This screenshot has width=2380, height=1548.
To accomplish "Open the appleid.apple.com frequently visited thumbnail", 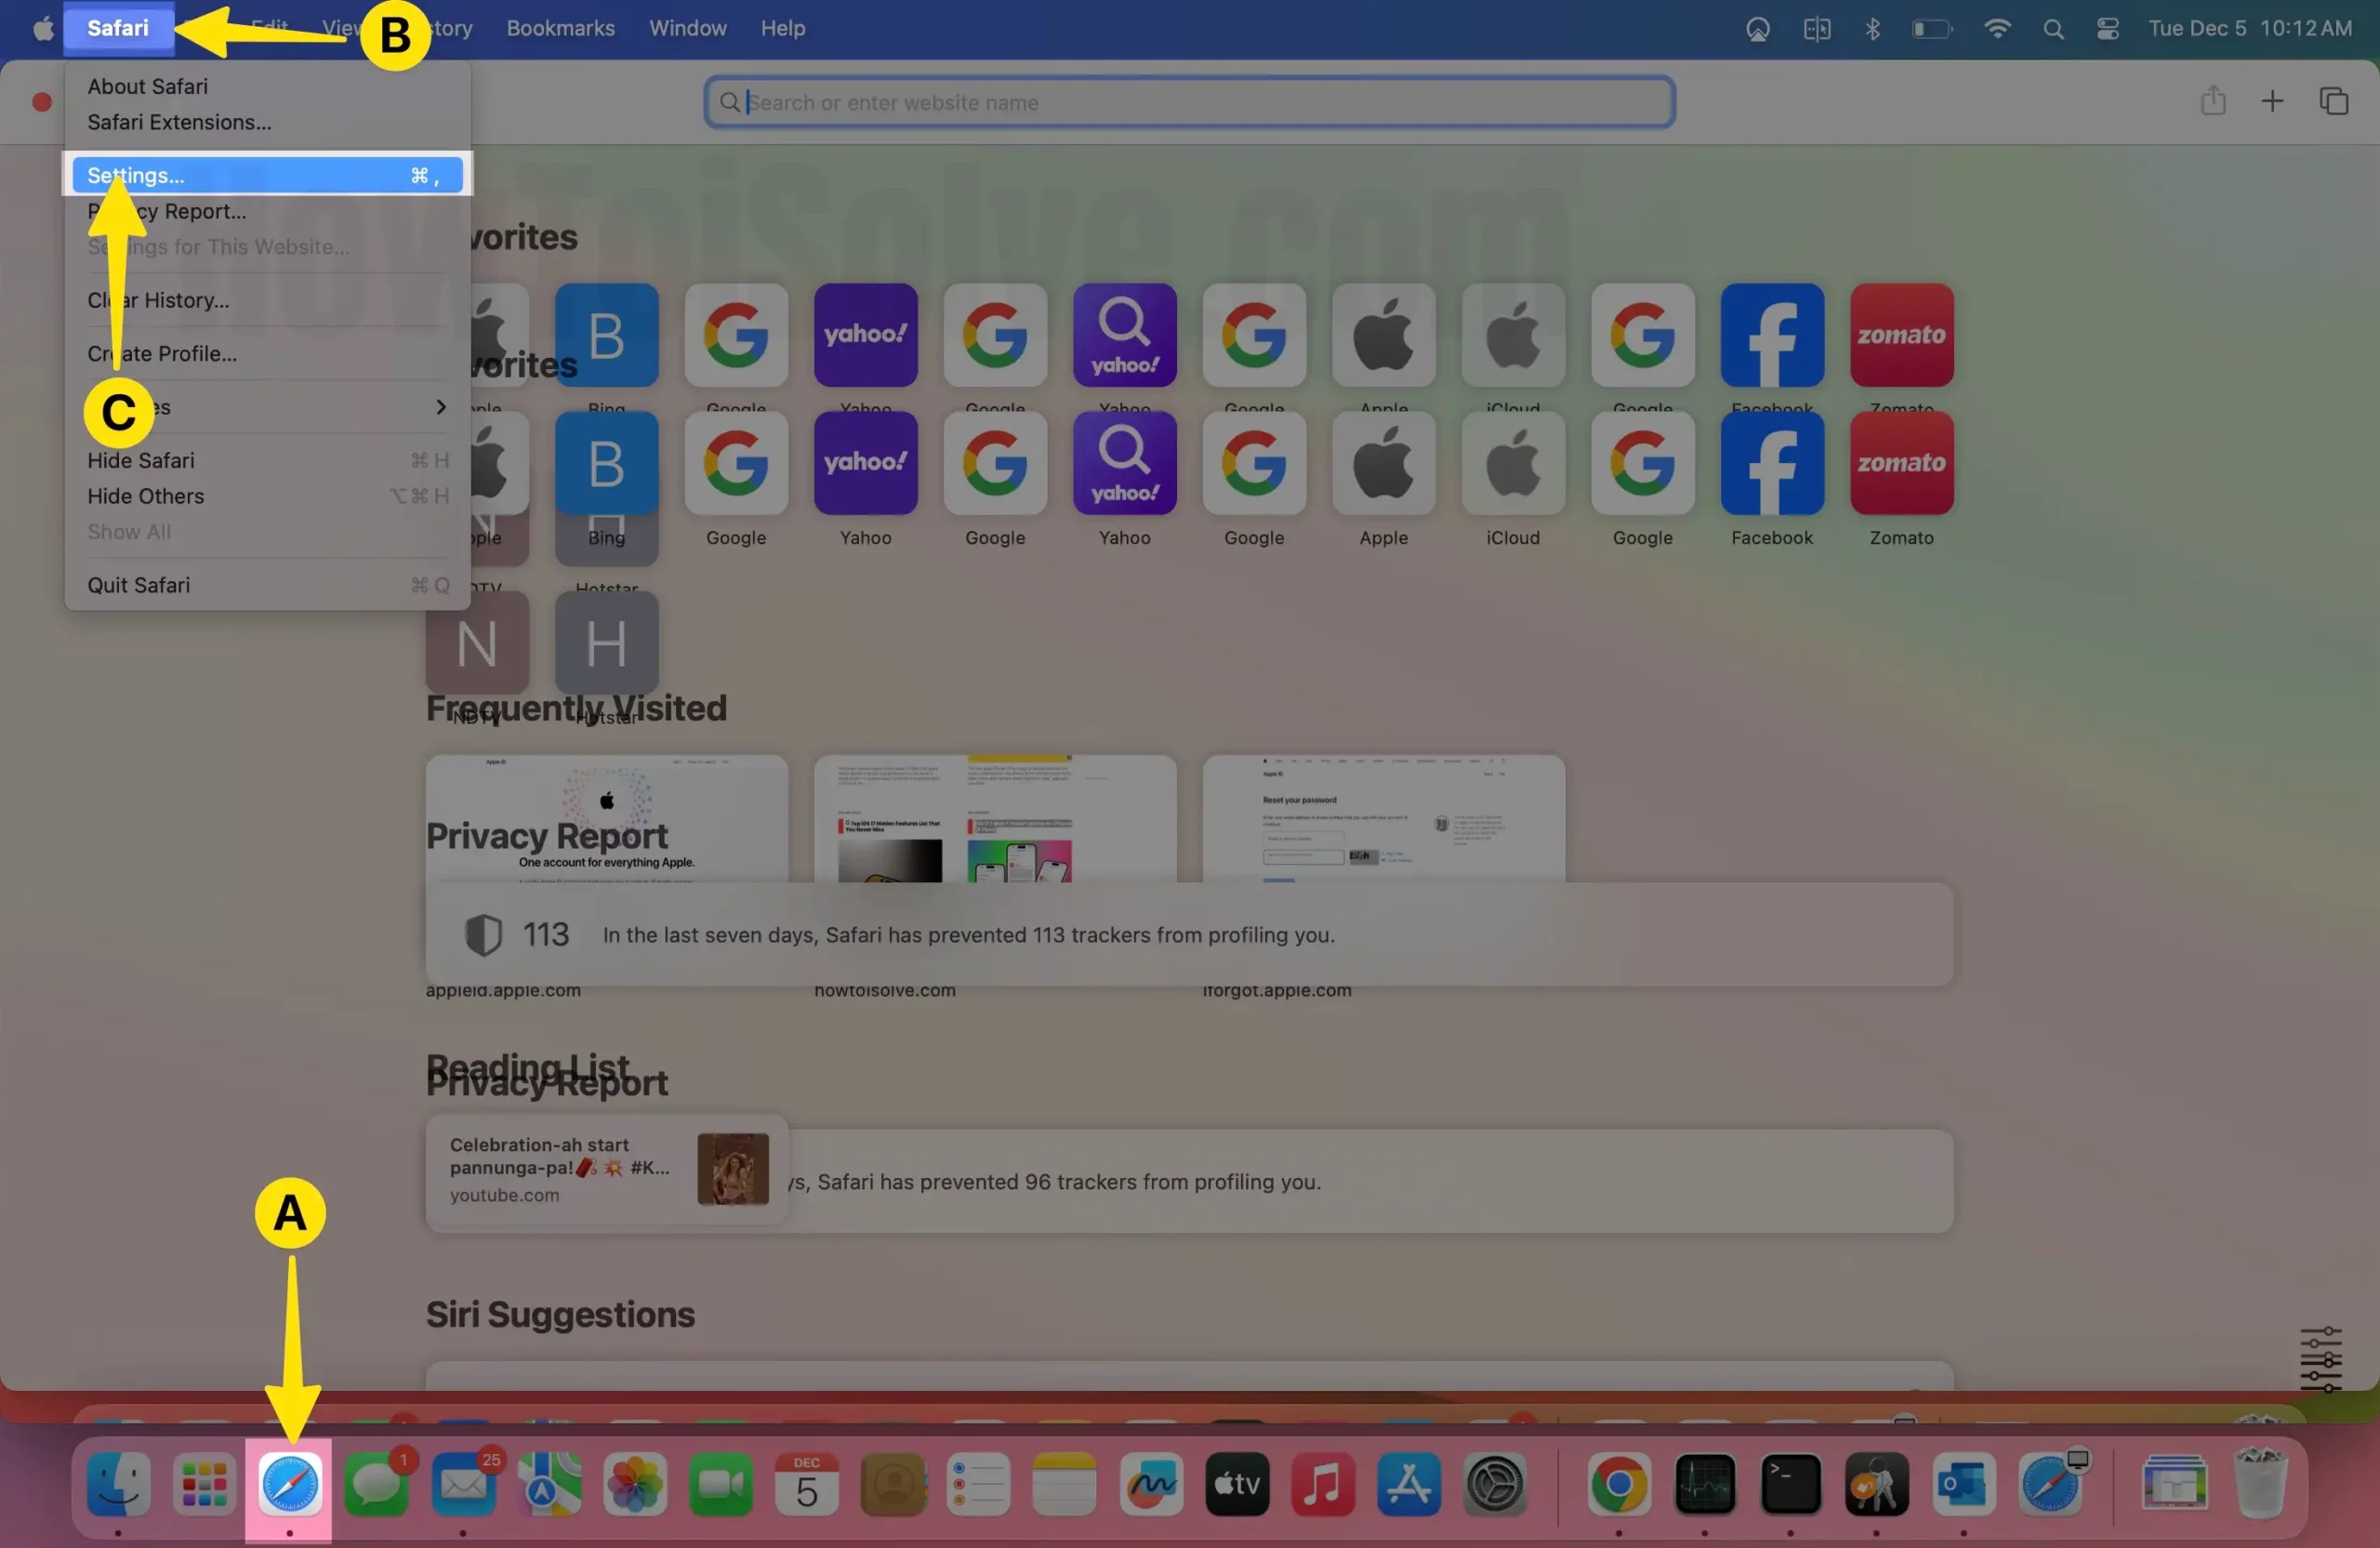I will (x=606, y=819).
